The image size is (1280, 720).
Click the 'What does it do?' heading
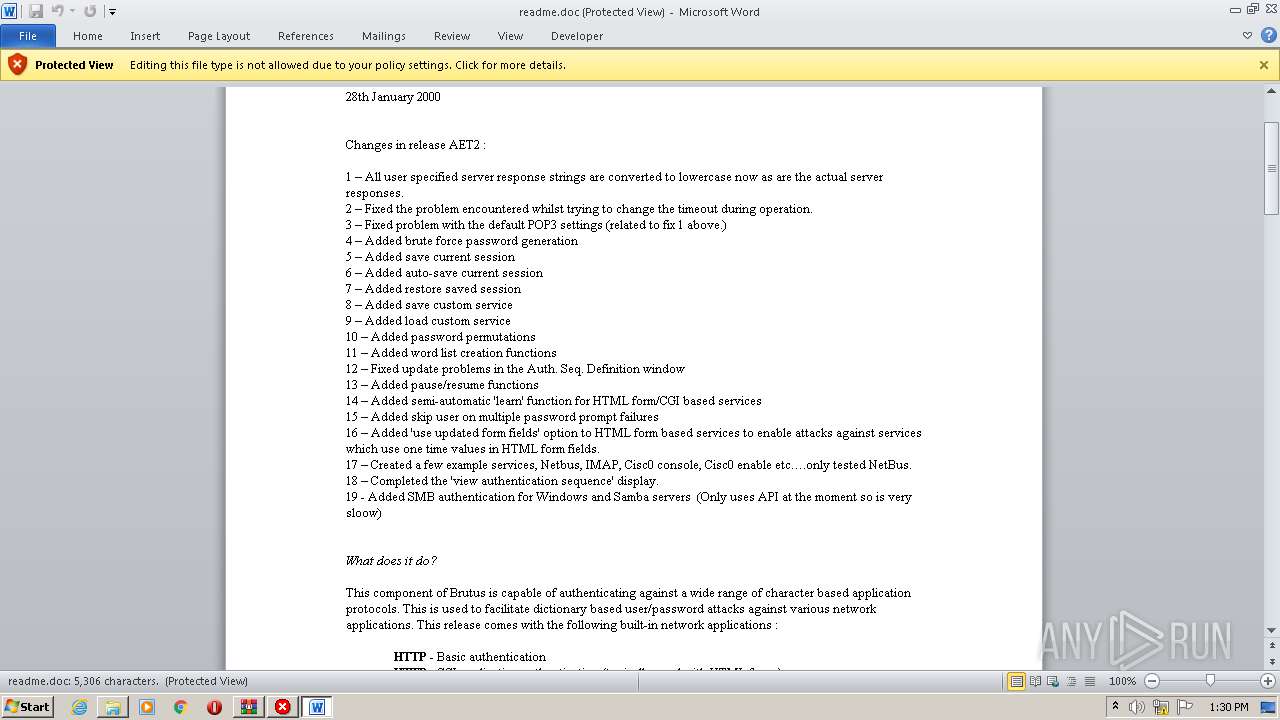(x=391, y=561)
